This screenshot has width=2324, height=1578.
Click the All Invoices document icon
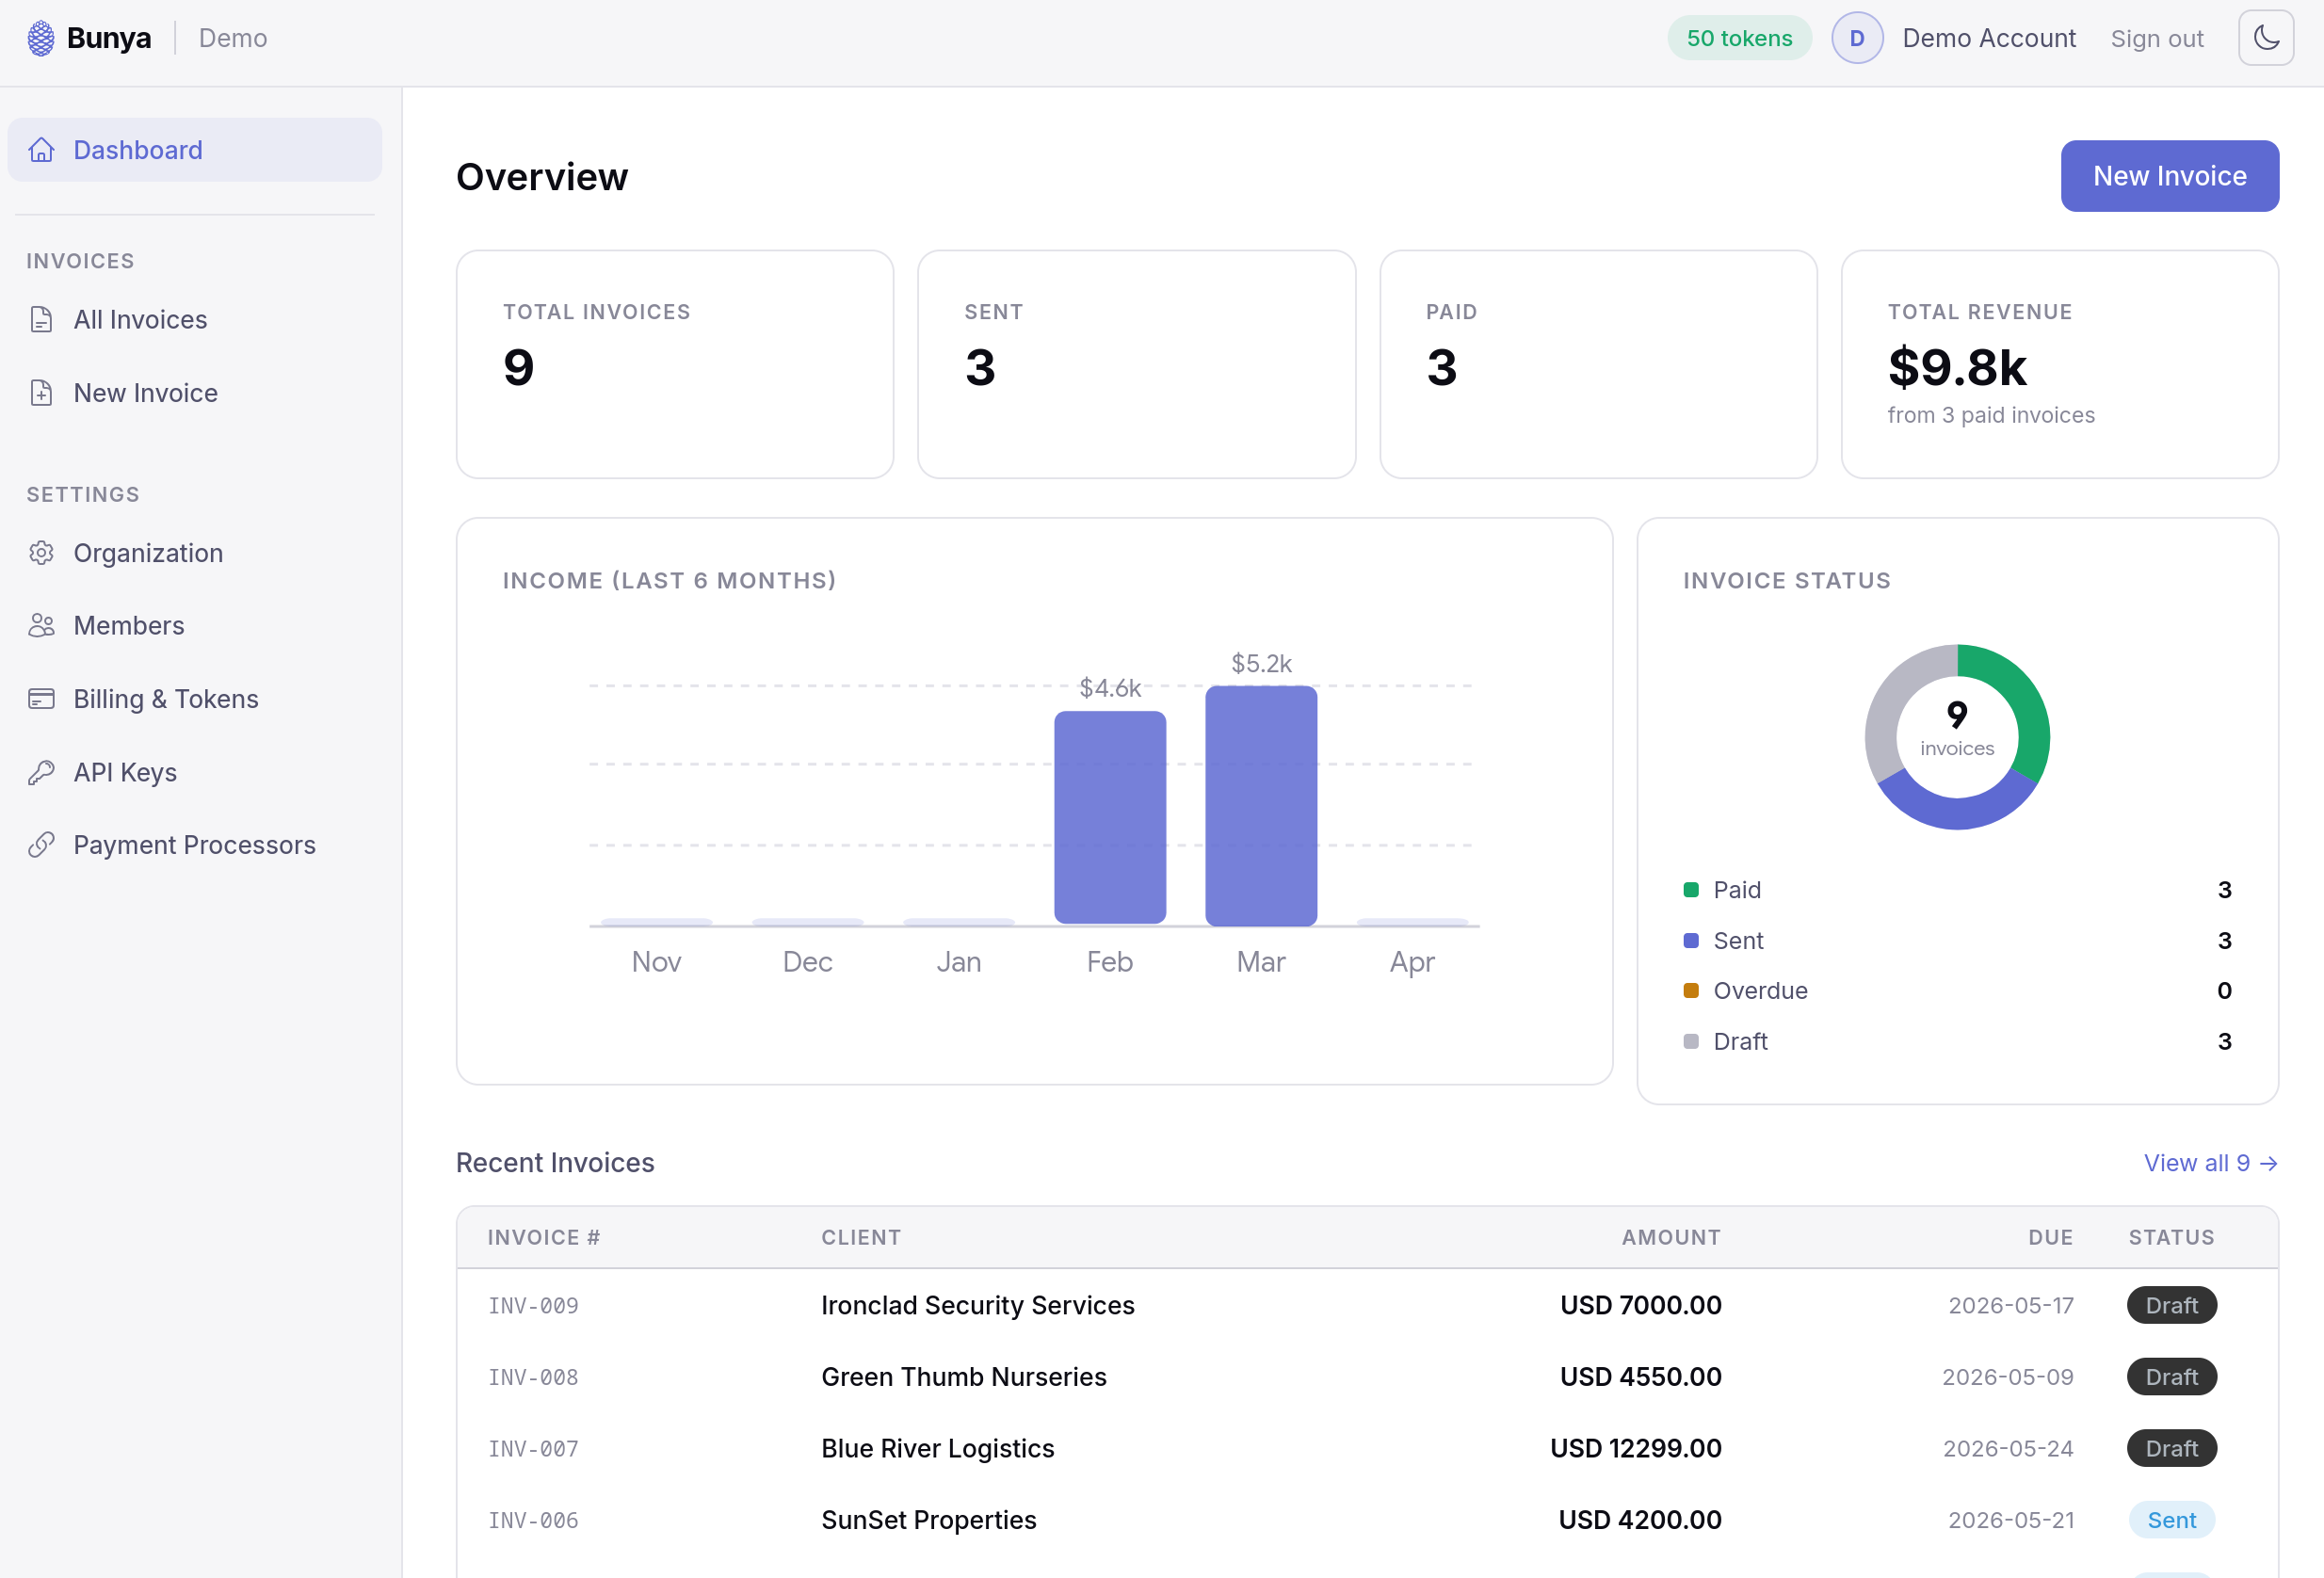41,320
